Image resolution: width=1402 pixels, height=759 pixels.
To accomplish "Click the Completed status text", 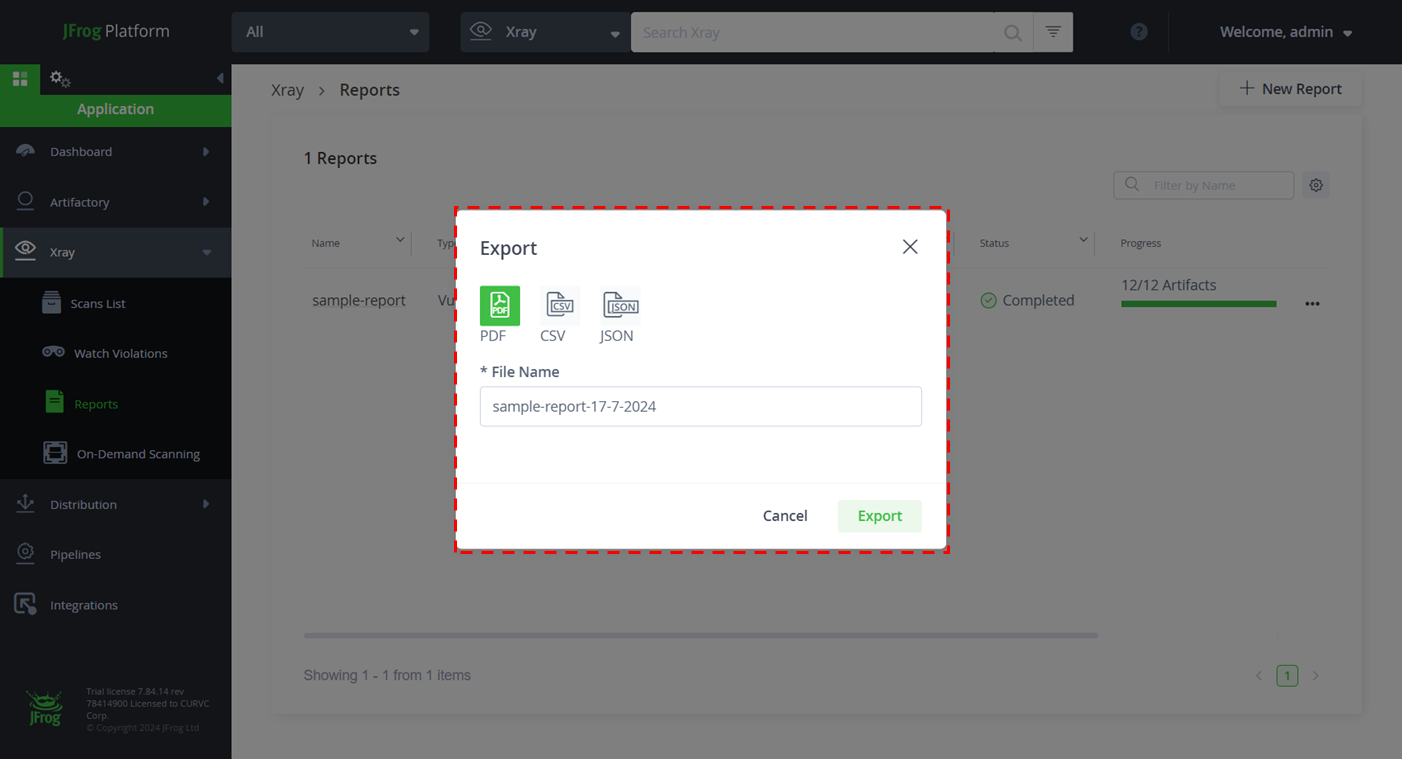I will (x=1038, y=300).
